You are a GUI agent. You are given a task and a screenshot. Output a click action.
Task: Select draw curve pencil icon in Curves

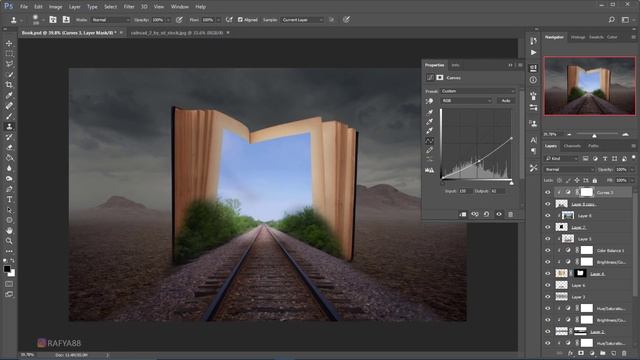429,150
